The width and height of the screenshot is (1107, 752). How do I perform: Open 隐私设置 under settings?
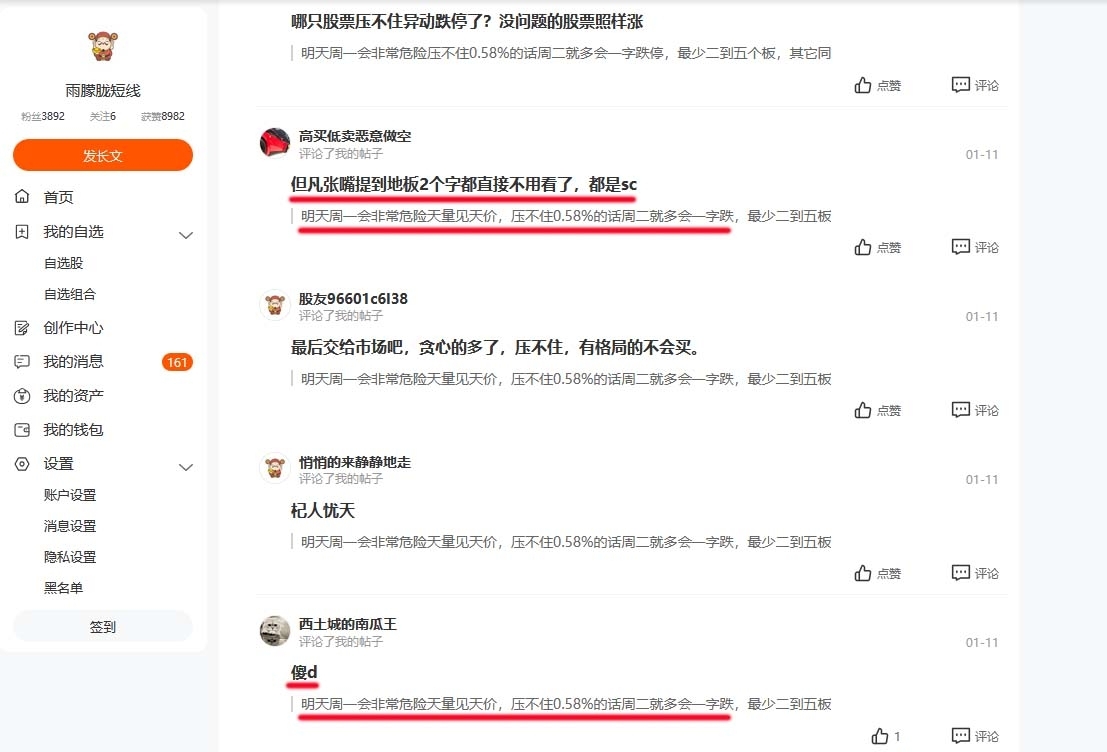point(70,556)
